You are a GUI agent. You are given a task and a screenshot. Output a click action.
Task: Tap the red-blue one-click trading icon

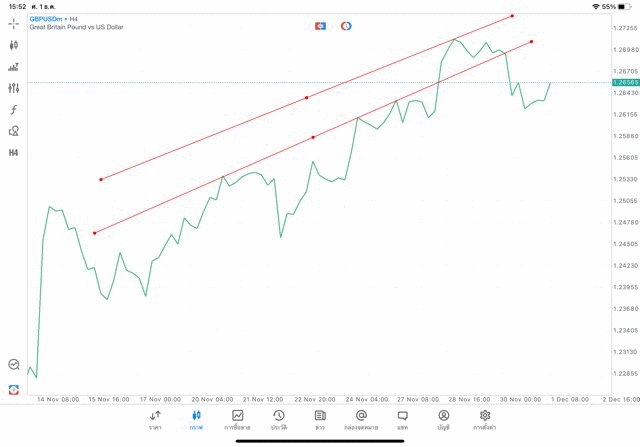[x=320, y=25]
